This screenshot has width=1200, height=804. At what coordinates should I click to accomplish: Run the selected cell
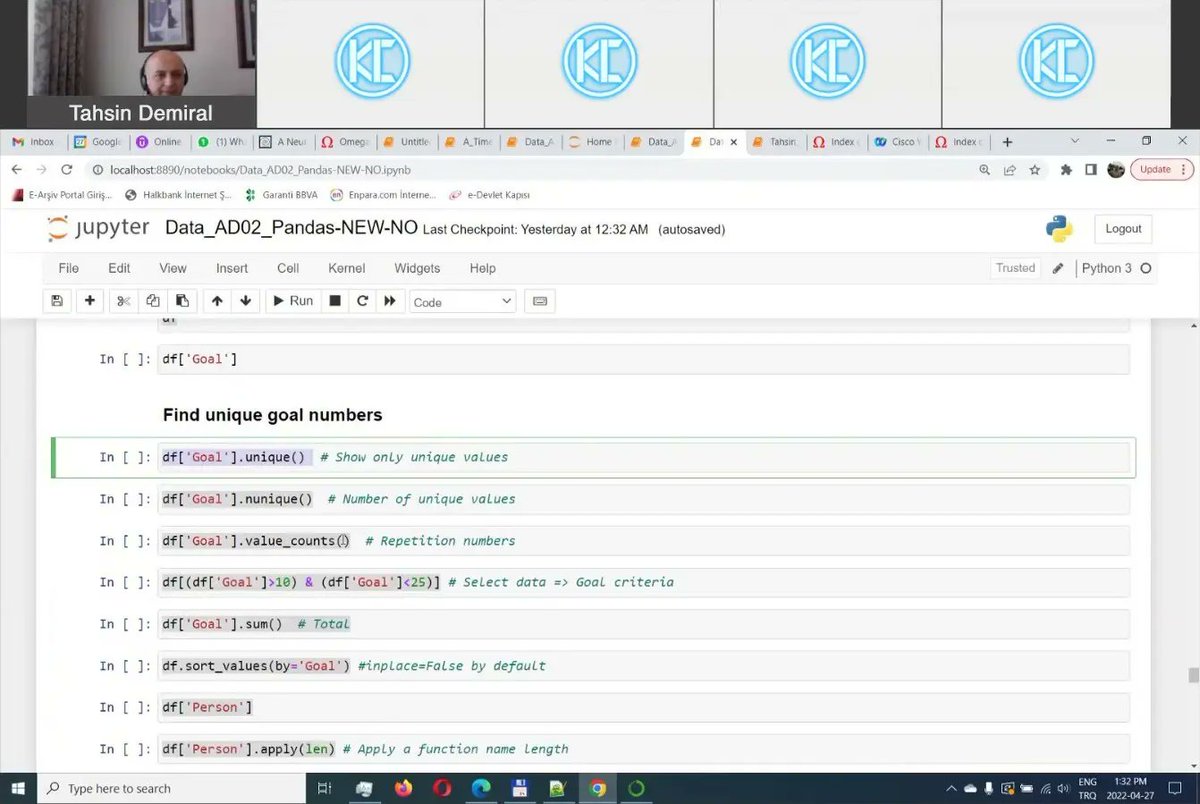point(292,301)
